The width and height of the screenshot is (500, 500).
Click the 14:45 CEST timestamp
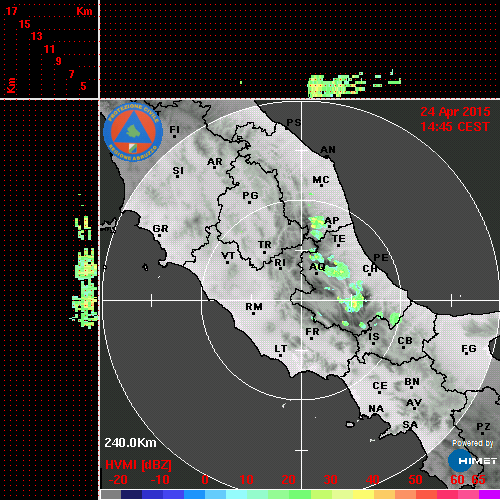[455, 127]
